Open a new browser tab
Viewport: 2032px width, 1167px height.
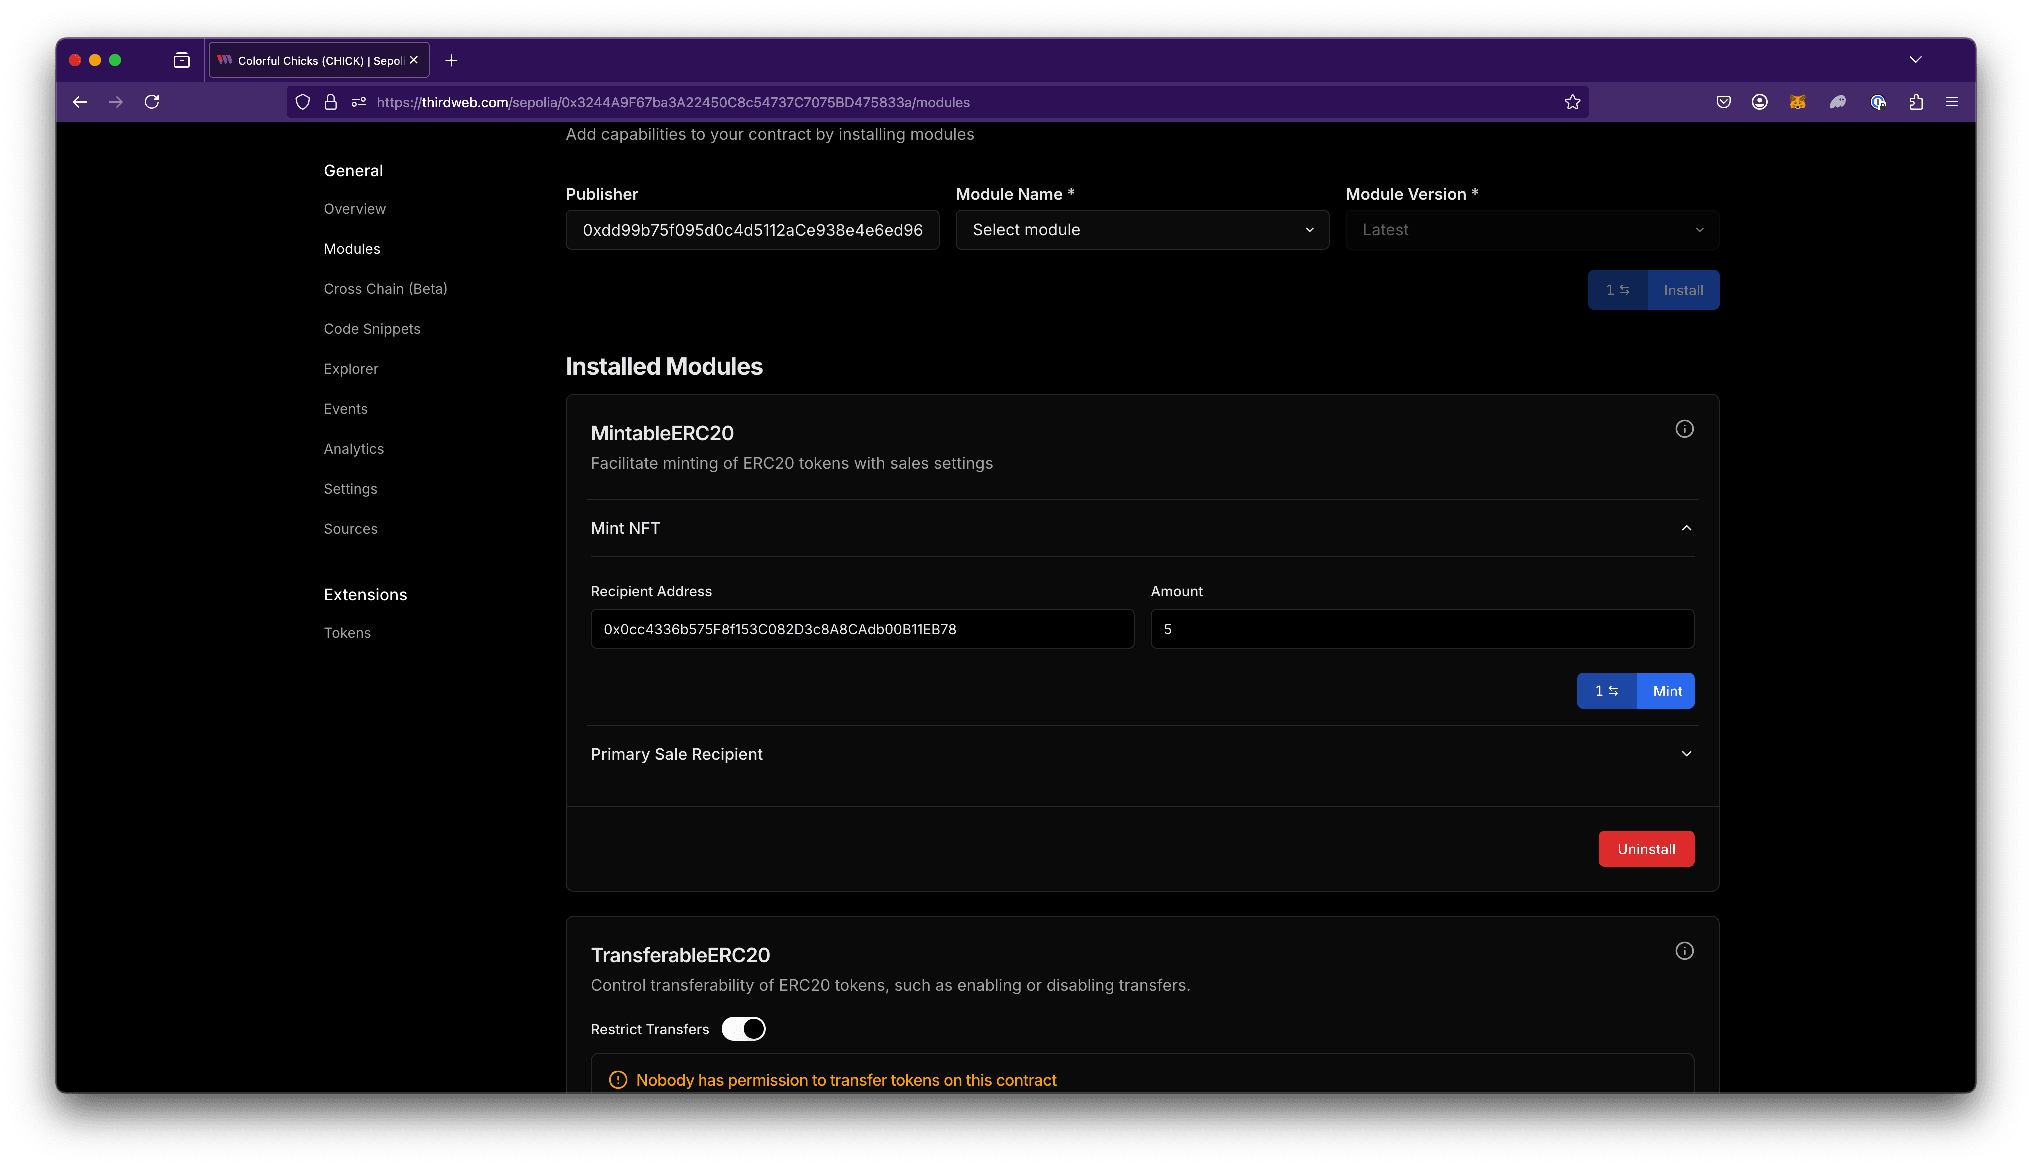pyautogui.click(x=451, y=60)
